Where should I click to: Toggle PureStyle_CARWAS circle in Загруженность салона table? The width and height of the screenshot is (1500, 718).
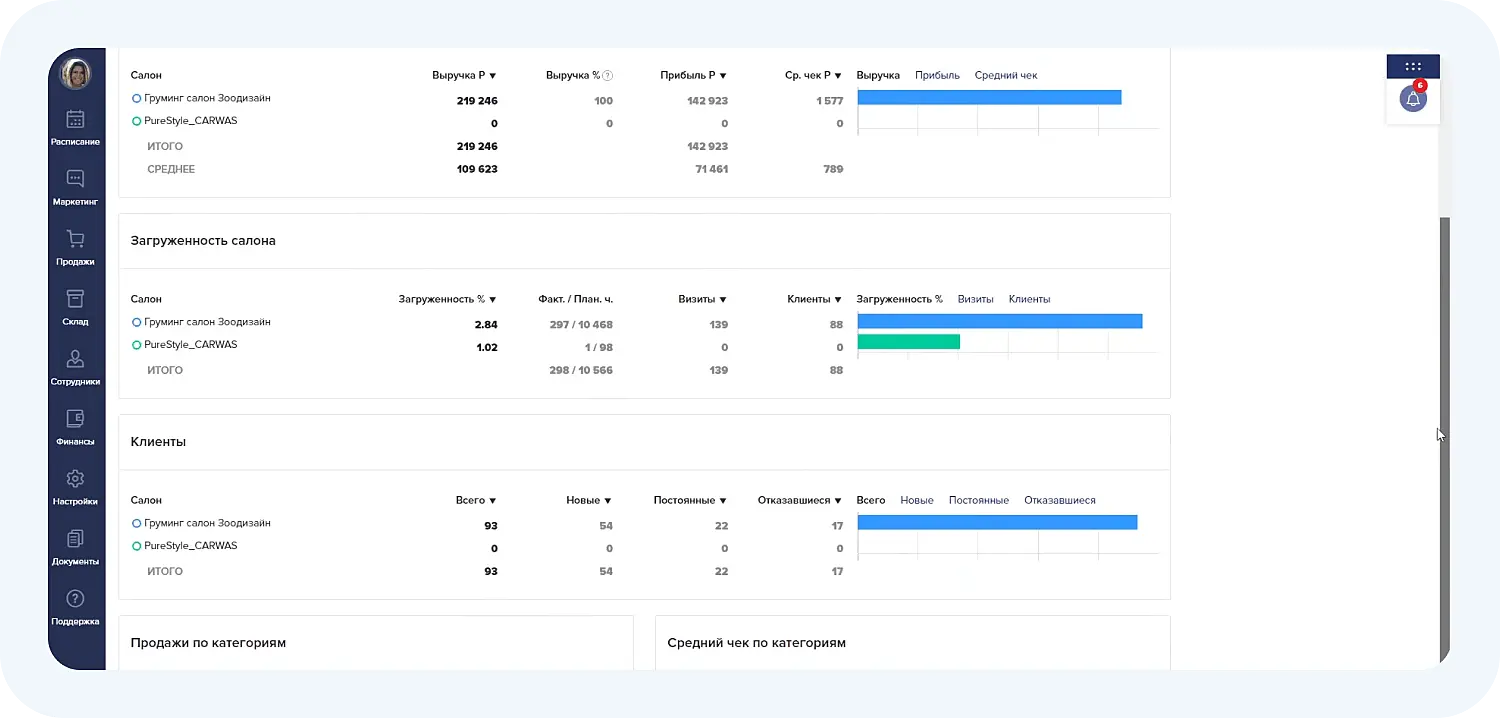[137, 345]
